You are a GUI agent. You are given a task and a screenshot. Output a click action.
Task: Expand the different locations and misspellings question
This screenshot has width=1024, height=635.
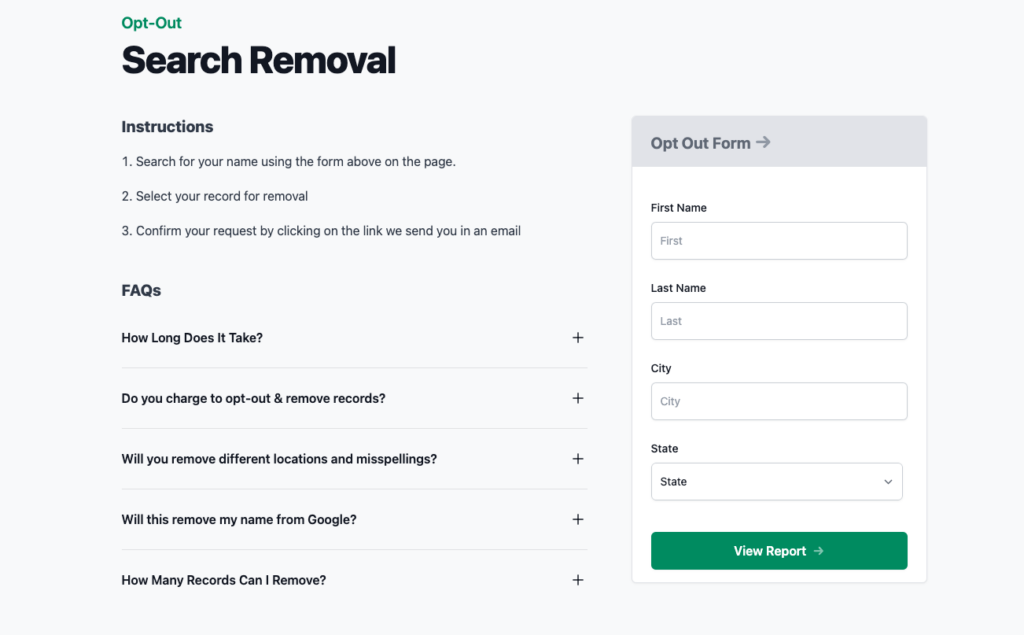click(x=278, y=458)
